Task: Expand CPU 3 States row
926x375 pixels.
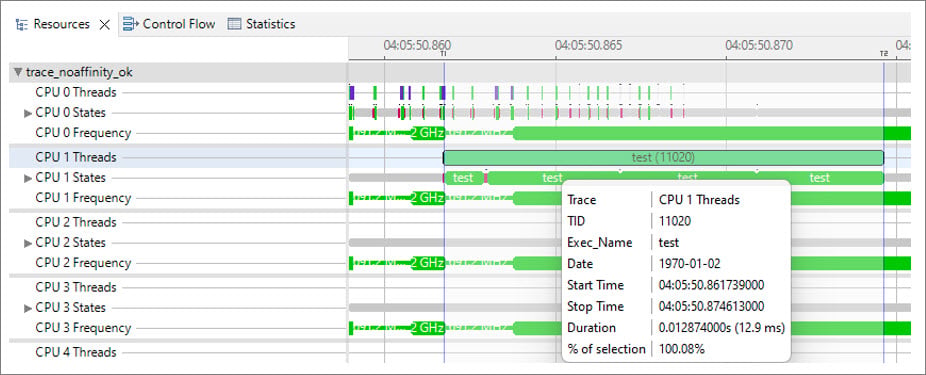Action: [28, 308]
